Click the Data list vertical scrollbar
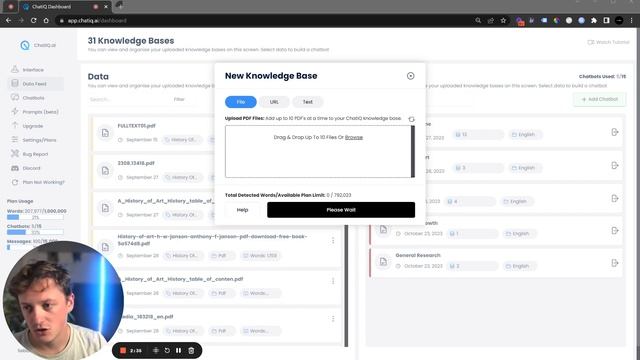 tap(346, 286)
